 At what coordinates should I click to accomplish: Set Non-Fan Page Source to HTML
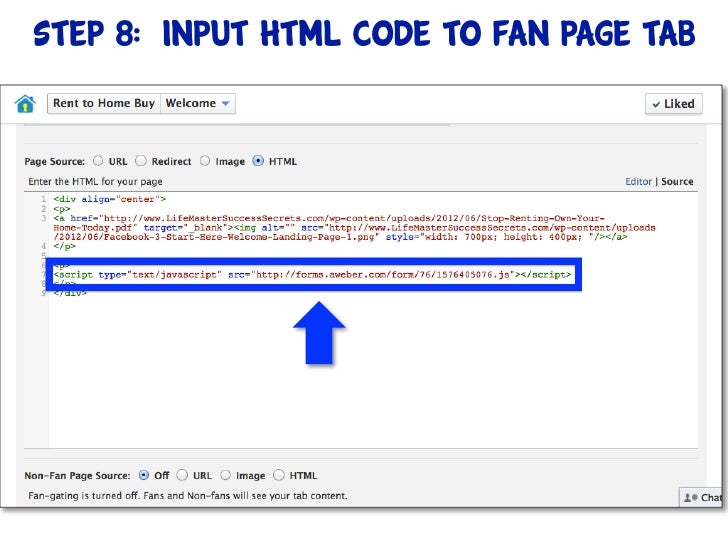(x=279, y=475)
